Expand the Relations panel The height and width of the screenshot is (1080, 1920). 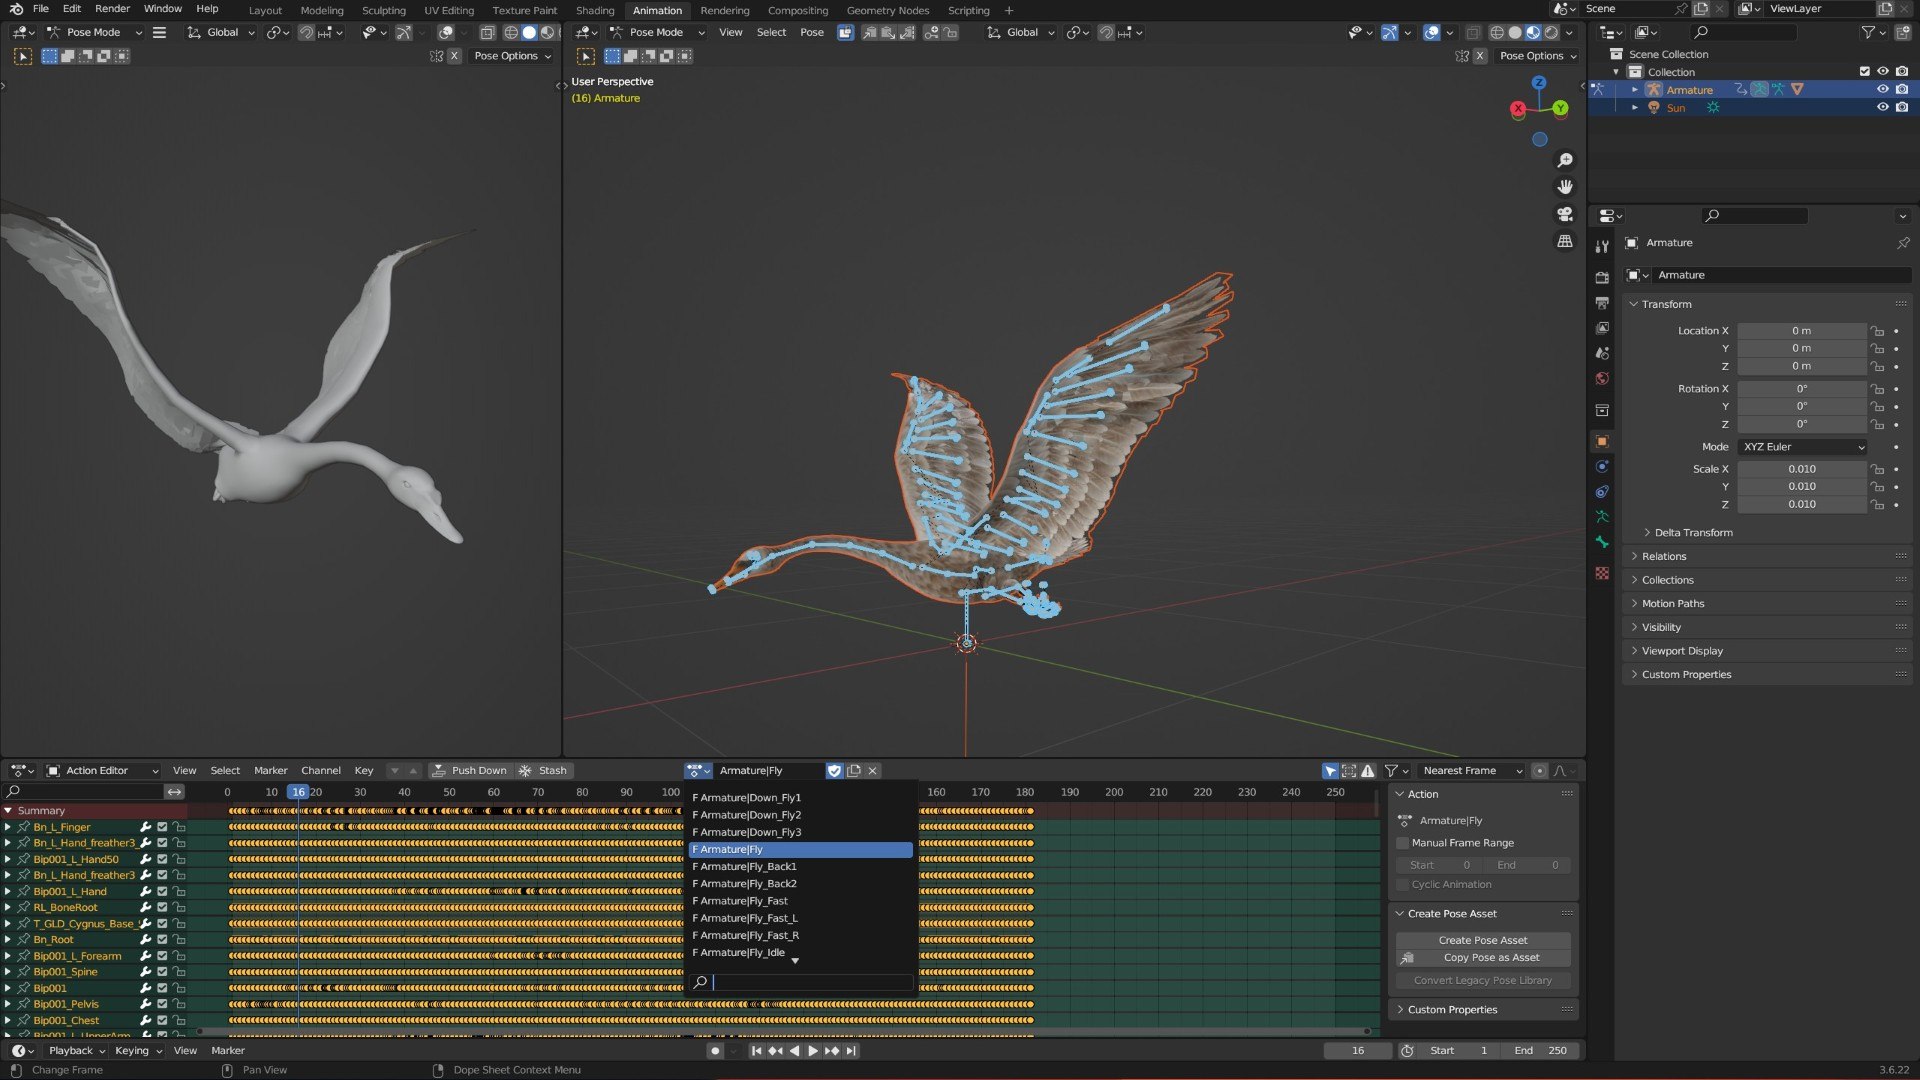tap(1664, 557)
